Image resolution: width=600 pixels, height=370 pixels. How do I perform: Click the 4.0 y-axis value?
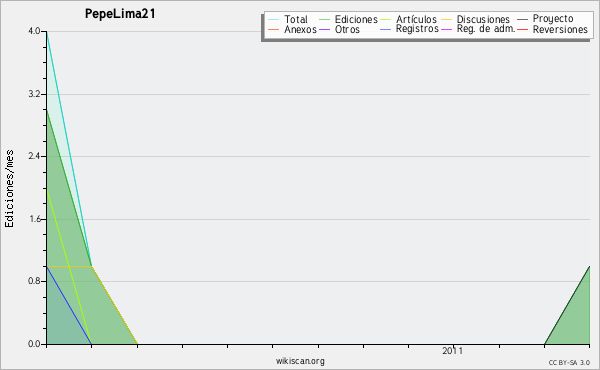pyautogui.click(x=34, y=31)
